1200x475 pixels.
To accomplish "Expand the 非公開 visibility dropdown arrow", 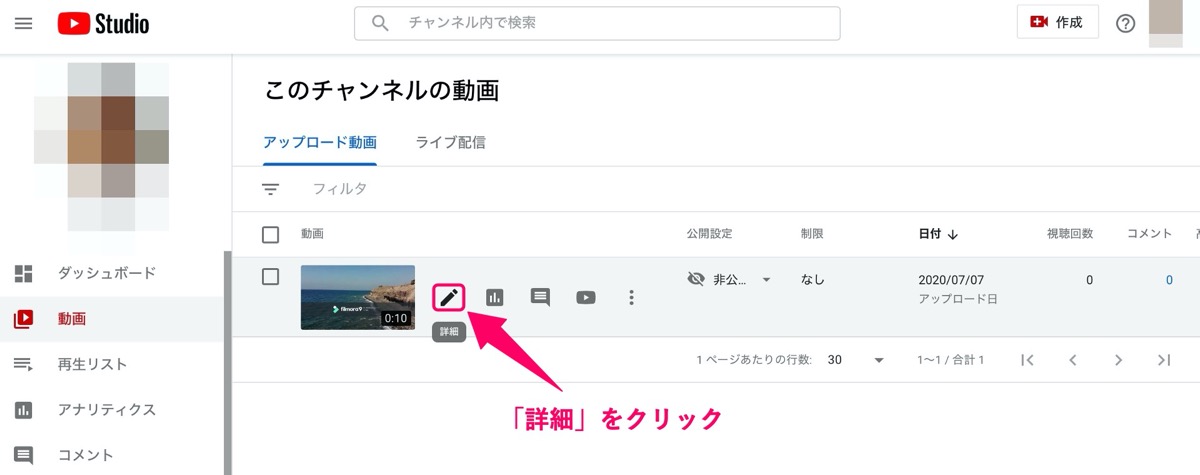I will click(766, 280).
